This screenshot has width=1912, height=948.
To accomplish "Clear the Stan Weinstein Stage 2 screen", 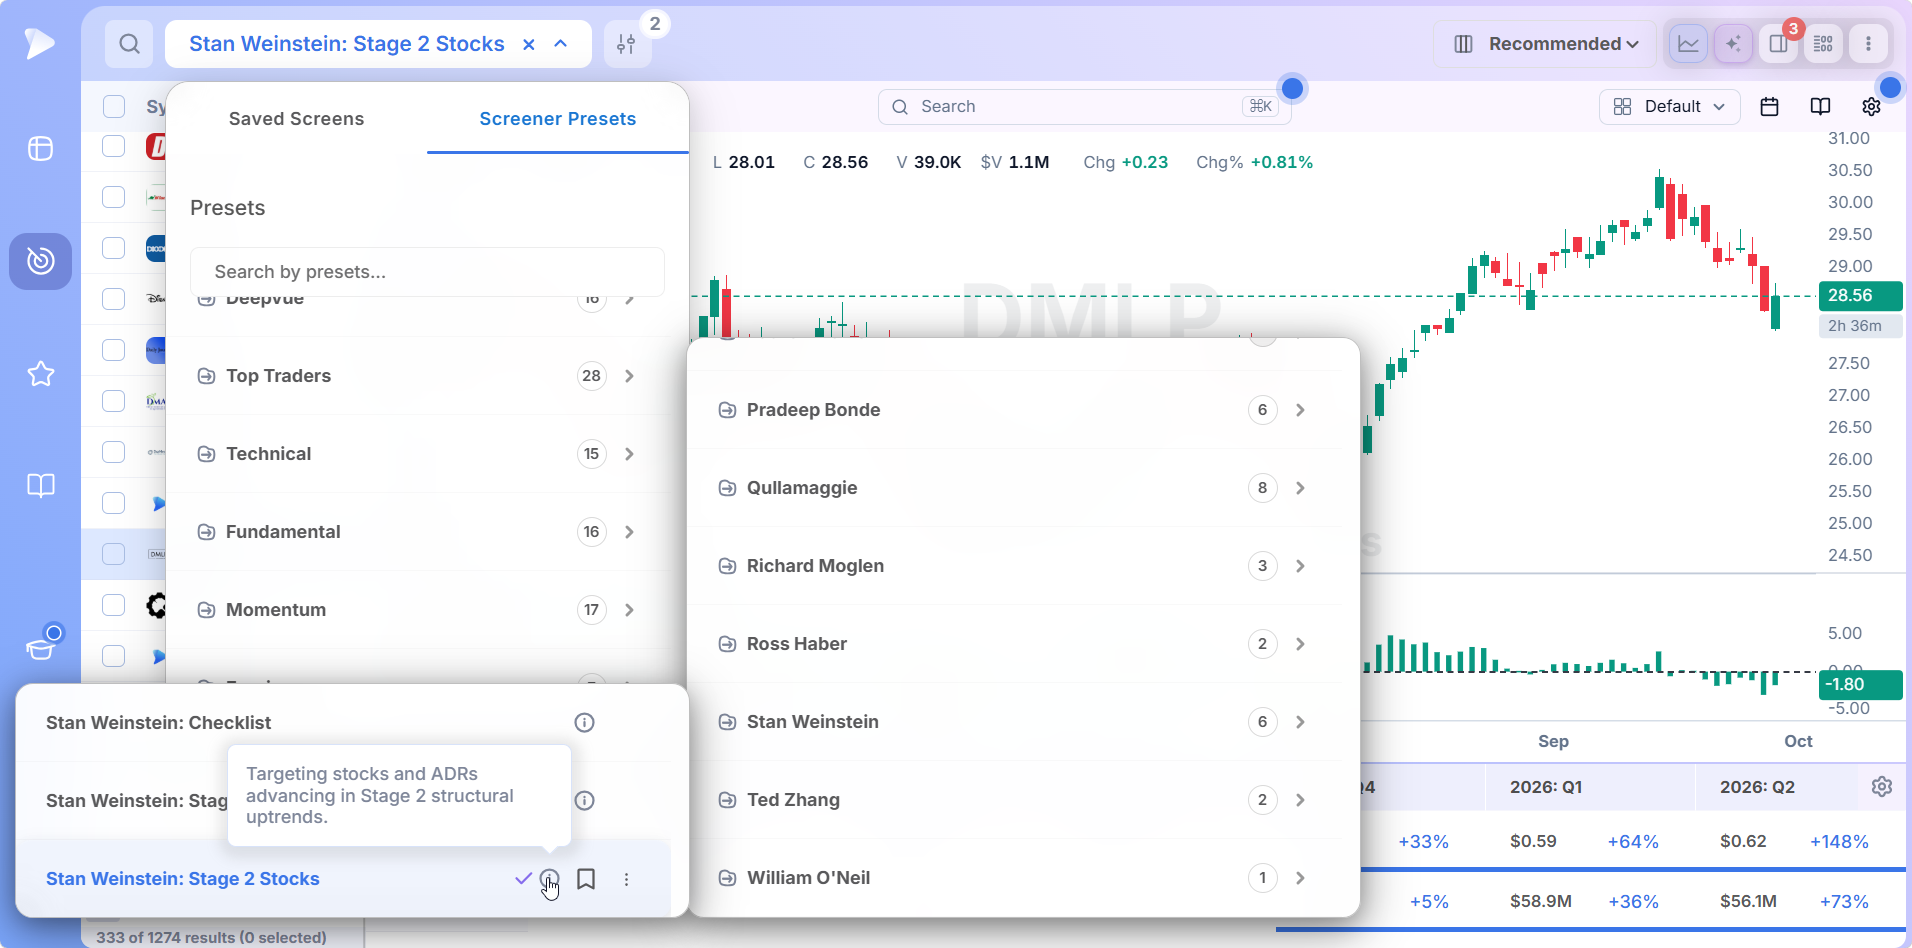I will tap(529, 44).
